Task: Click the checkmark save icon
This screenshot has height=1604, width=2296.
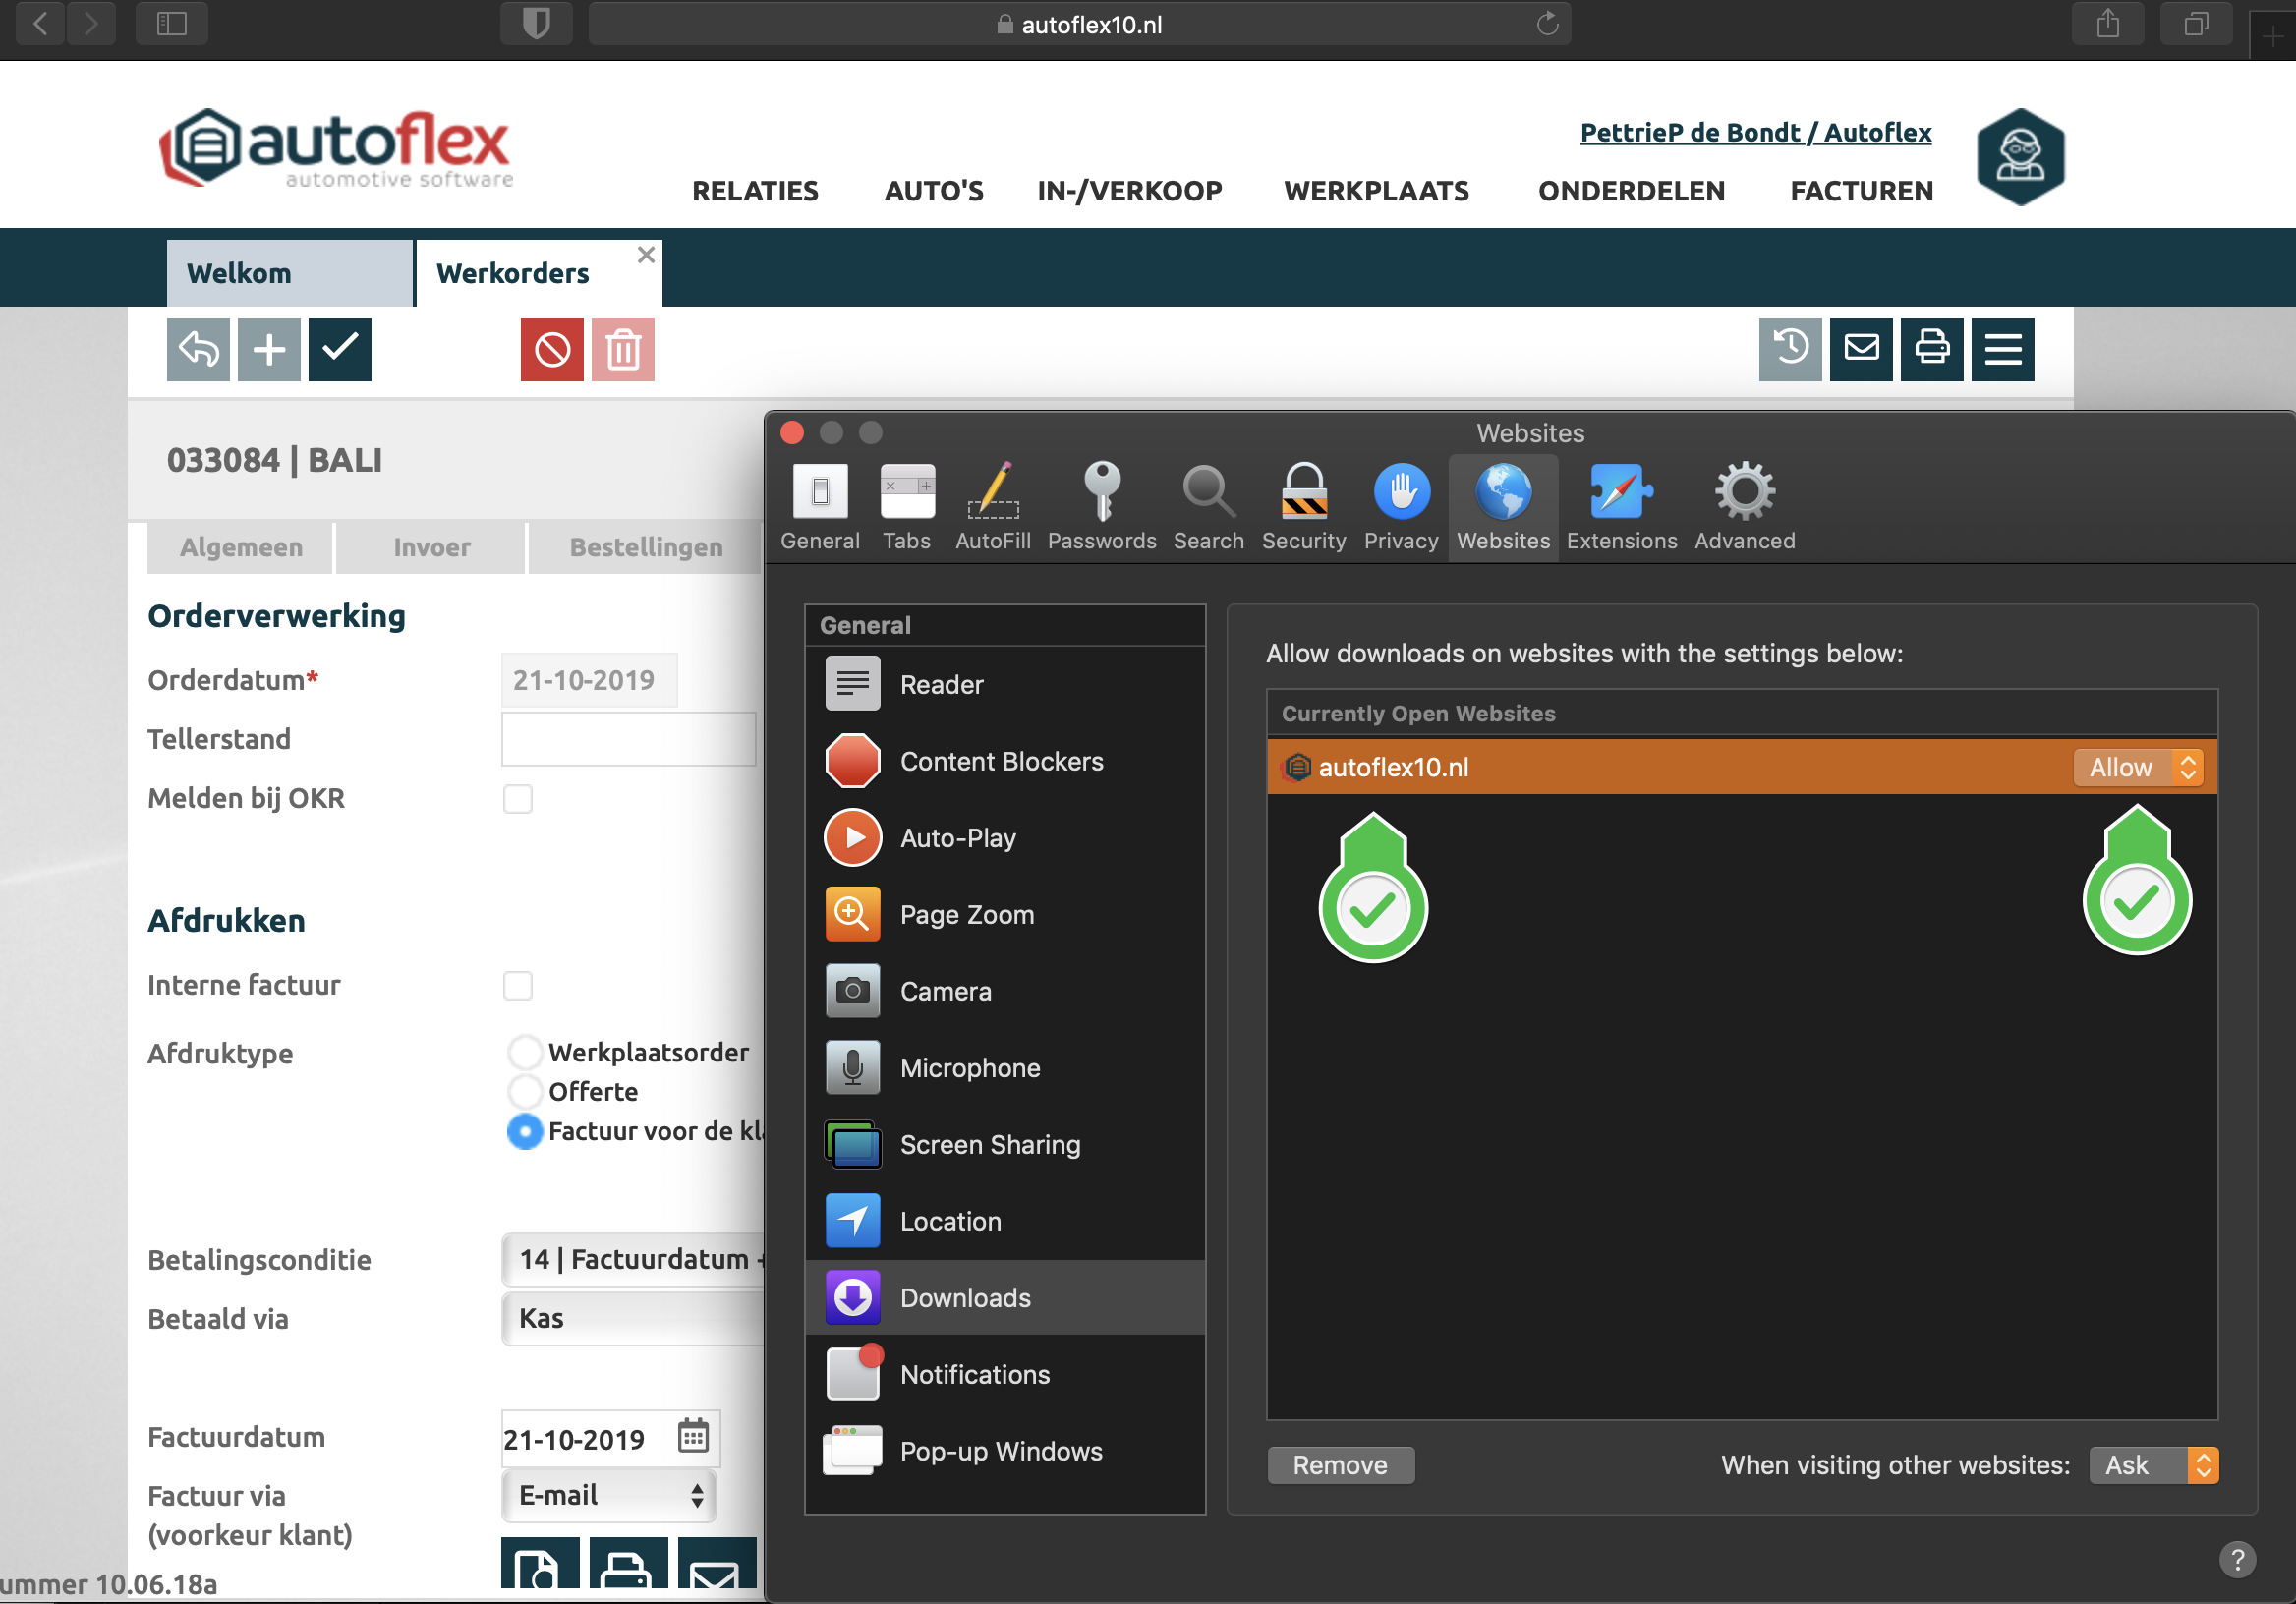Action: point(339,350)
